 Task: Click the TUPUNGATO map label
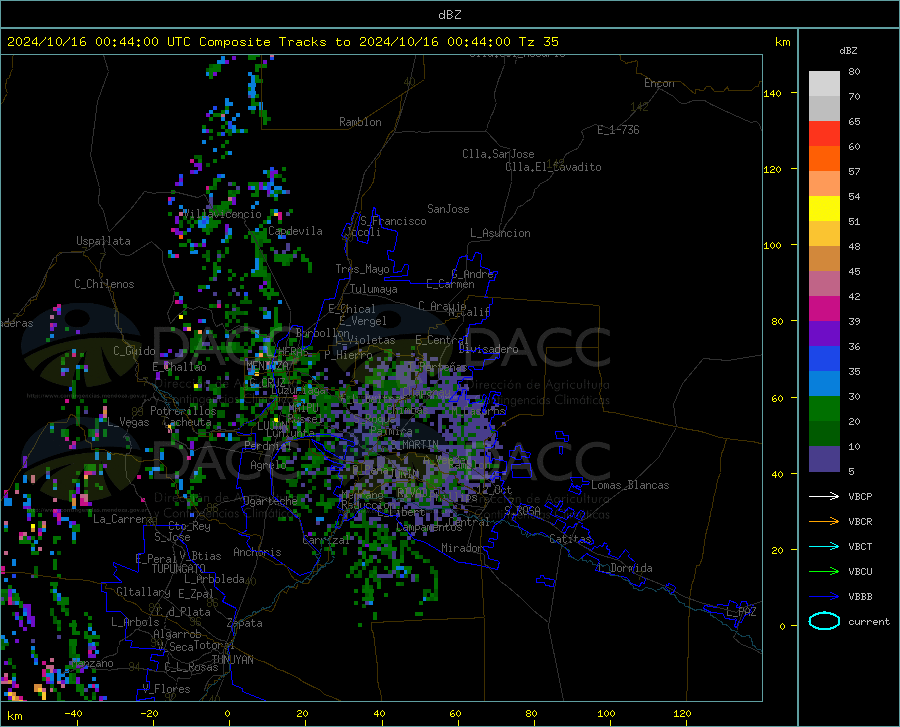179,569
